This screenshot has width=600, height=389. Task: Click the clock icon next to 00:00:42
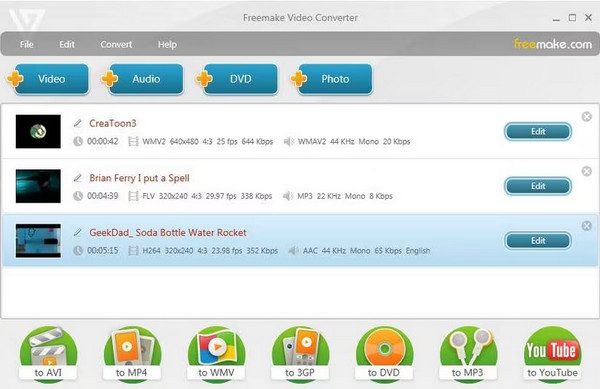pyautogui.click(x=78, y=141)
